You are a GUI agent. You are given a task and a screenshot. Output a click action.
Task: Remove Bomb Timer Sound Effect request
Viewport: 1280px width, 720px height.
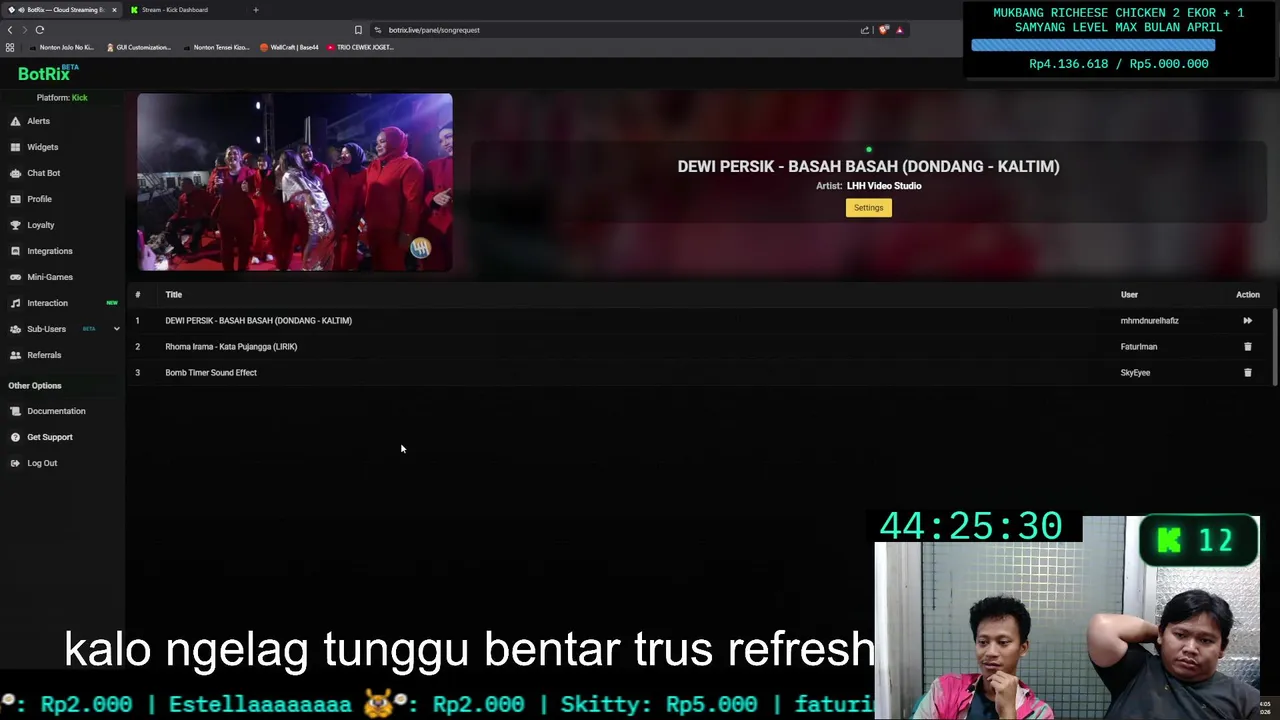pyautogui.click(x=1247, y=373)
